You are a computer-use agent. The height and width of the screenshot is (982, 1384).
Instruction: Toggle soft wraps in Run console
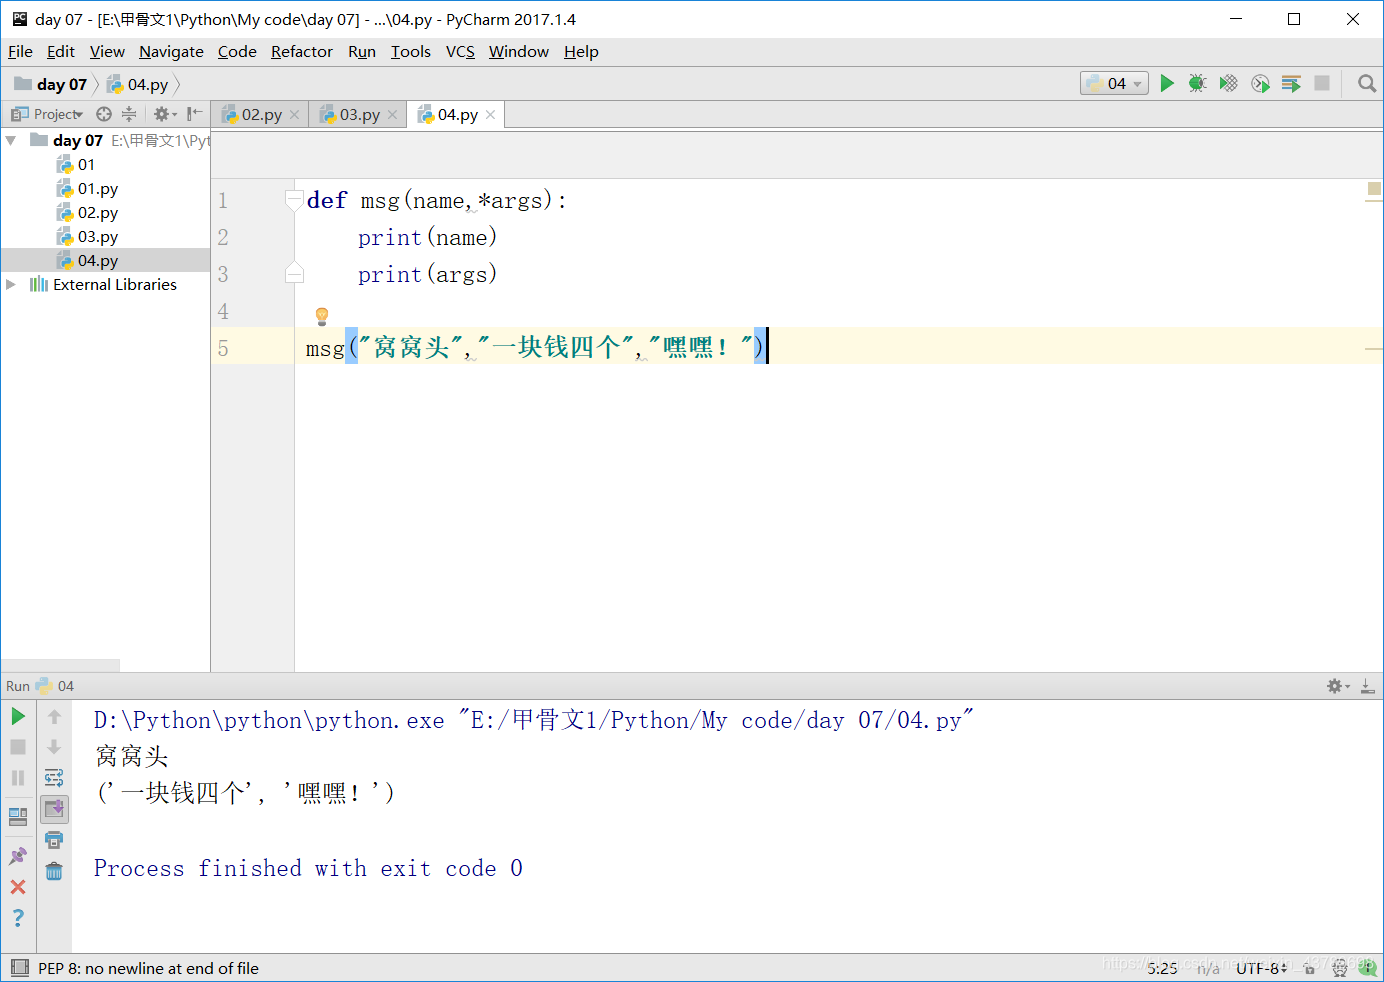click(54, 778)
